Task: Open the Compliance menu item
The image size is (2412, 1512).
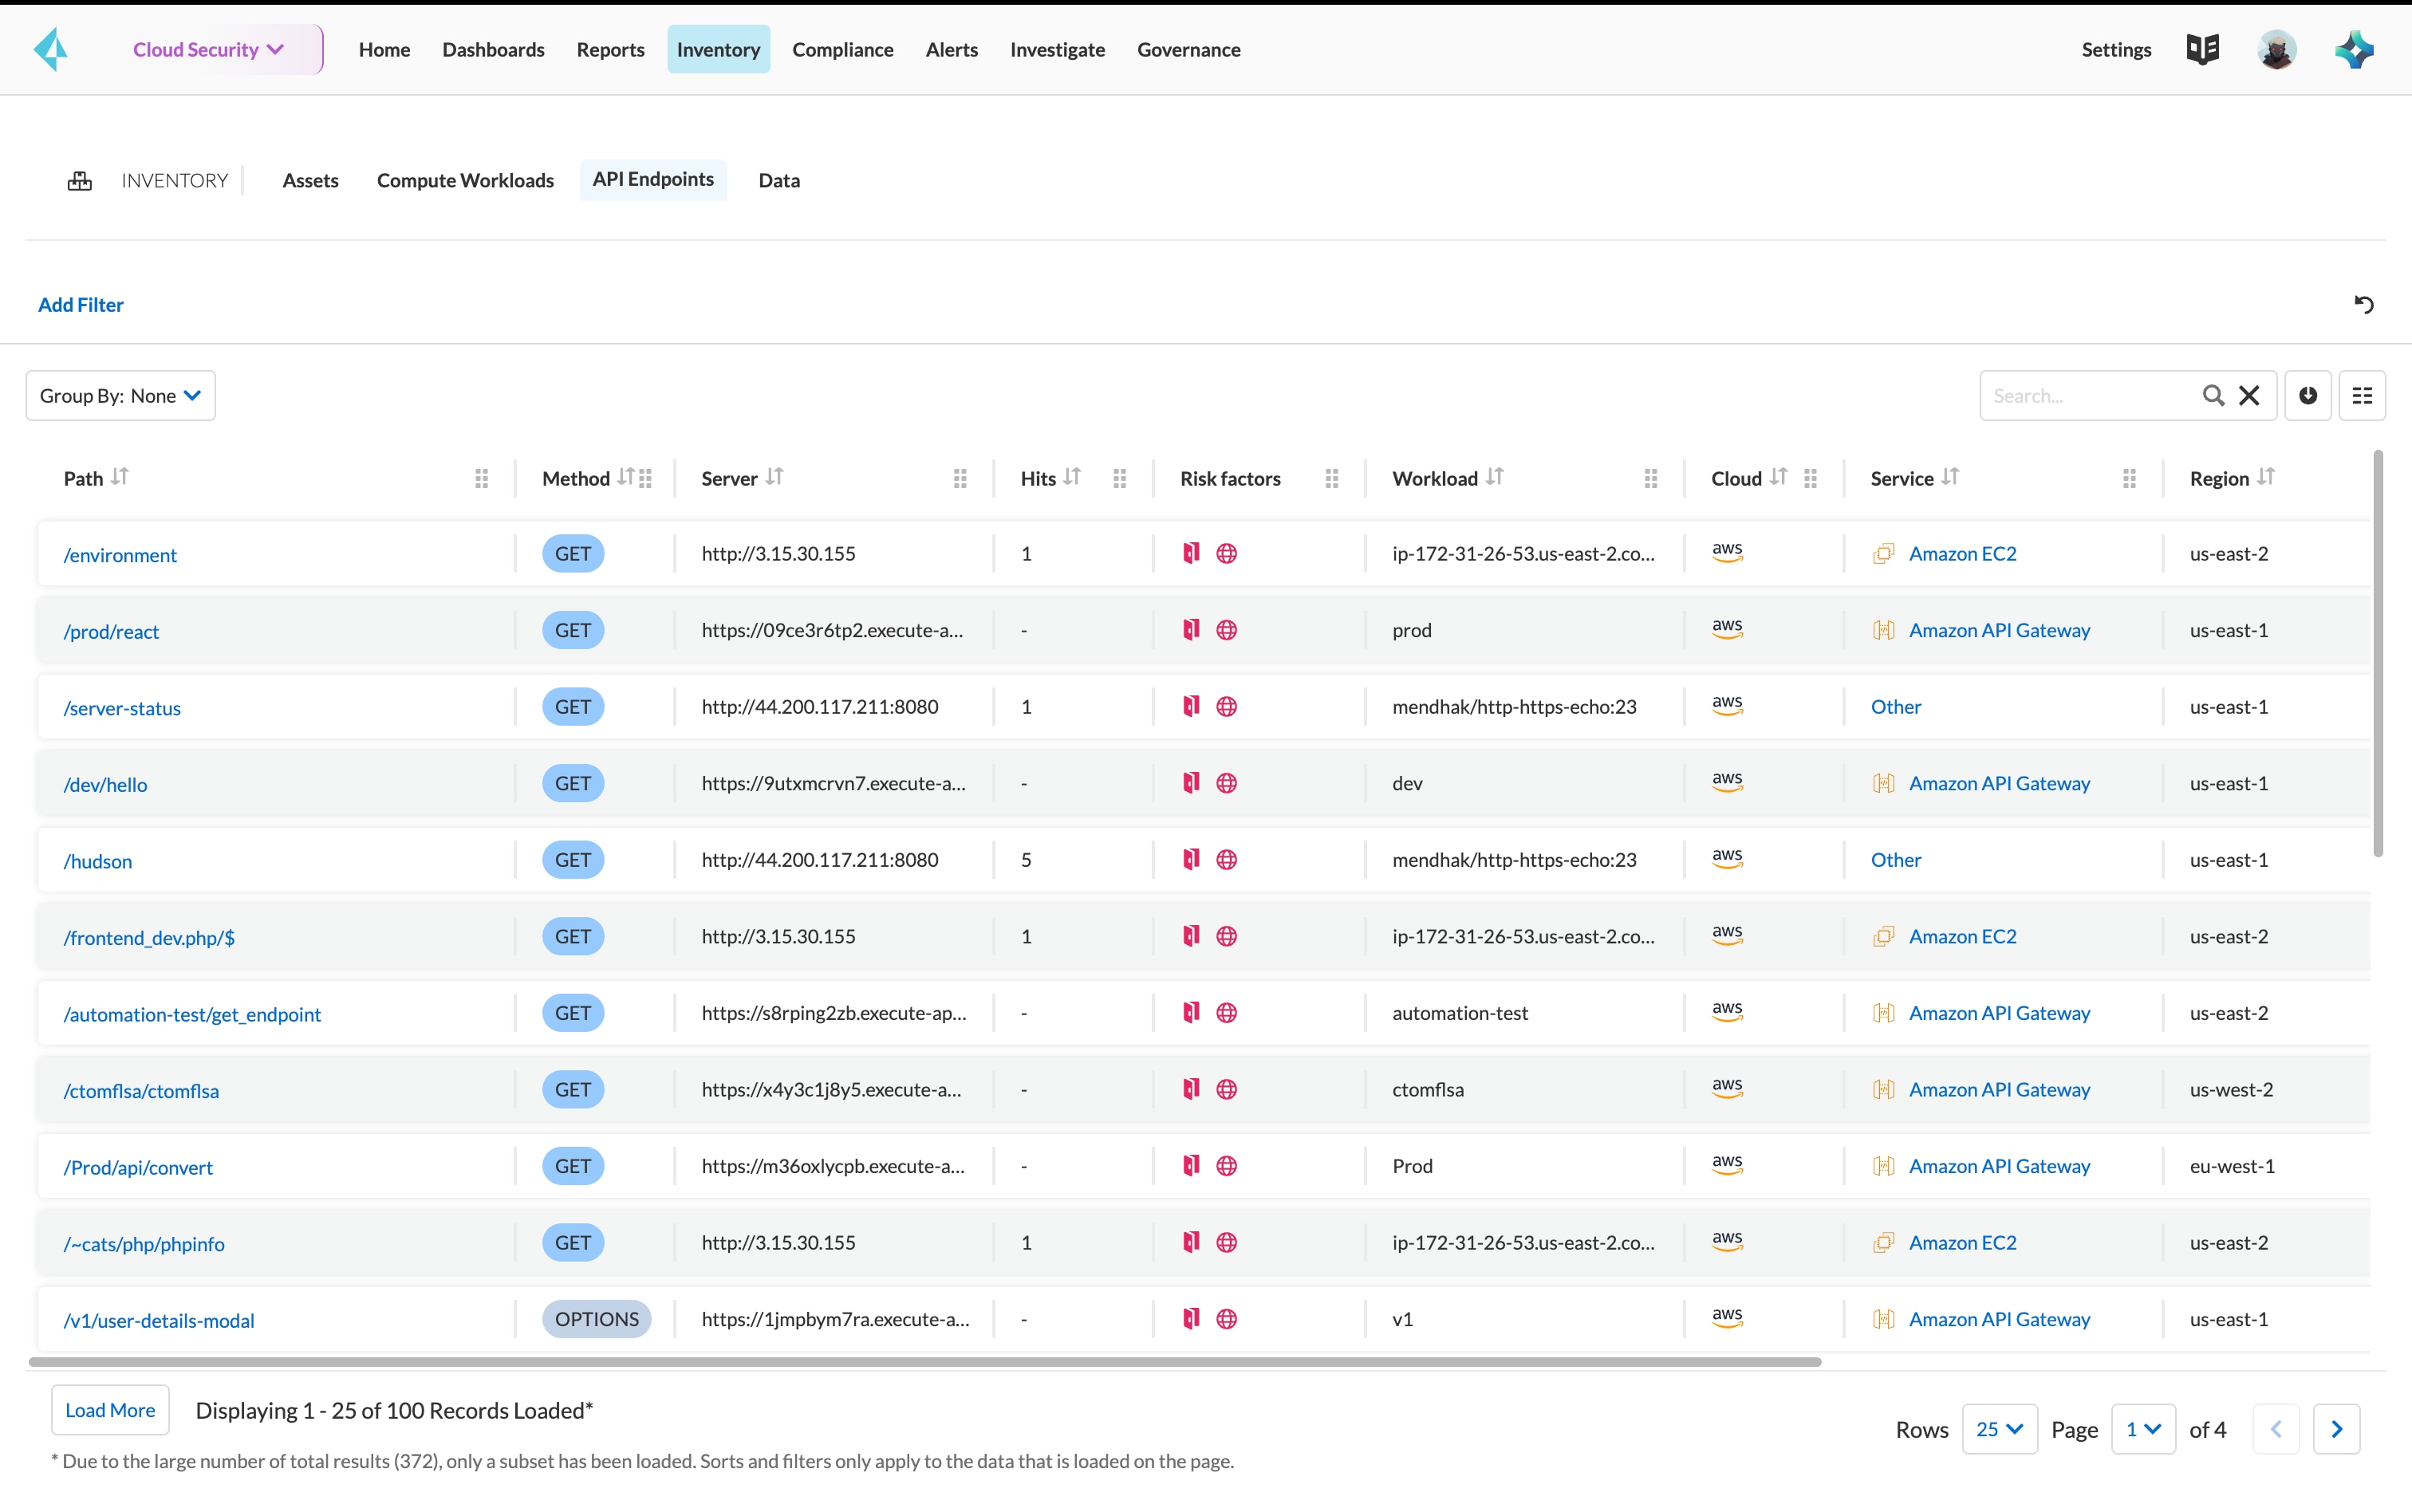Action: pyautogui.click(x=842, y=49)
